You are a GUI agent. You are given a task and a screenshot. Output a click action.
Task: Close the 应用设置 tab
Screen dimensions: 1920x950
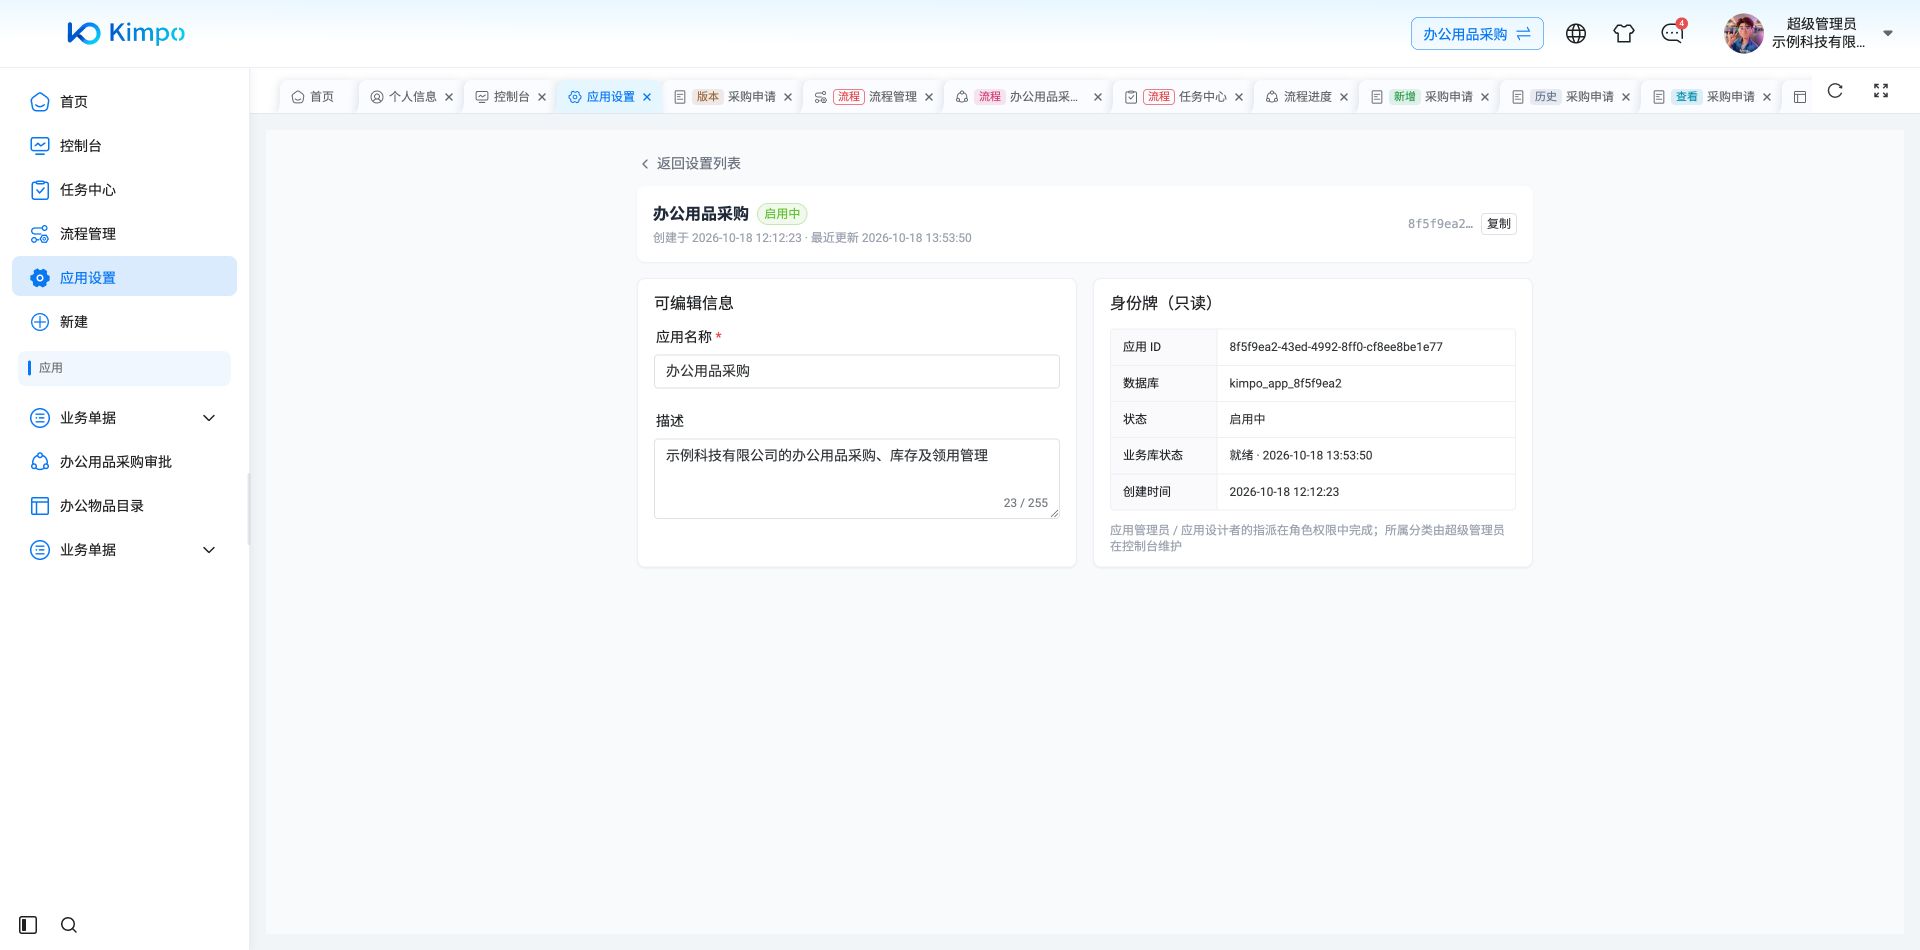(x=647, y=97)
